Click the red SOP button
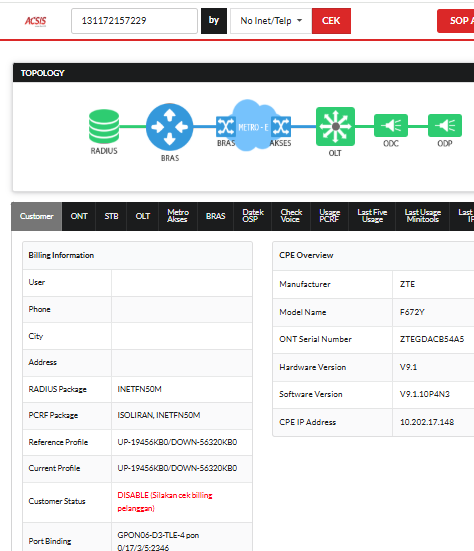This screenshot has width=474, height=551. click(x=456, y=21)
